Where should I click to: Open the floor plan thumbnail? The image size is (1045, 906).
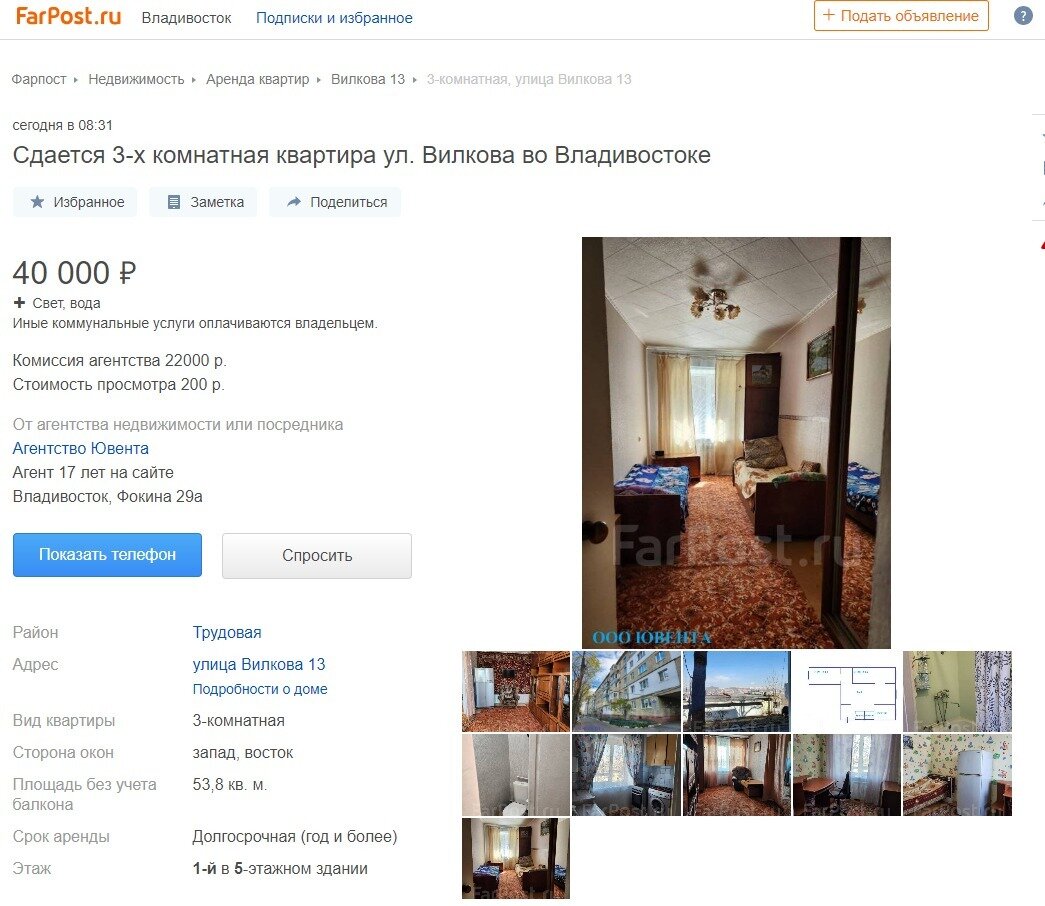click(847, 691)
